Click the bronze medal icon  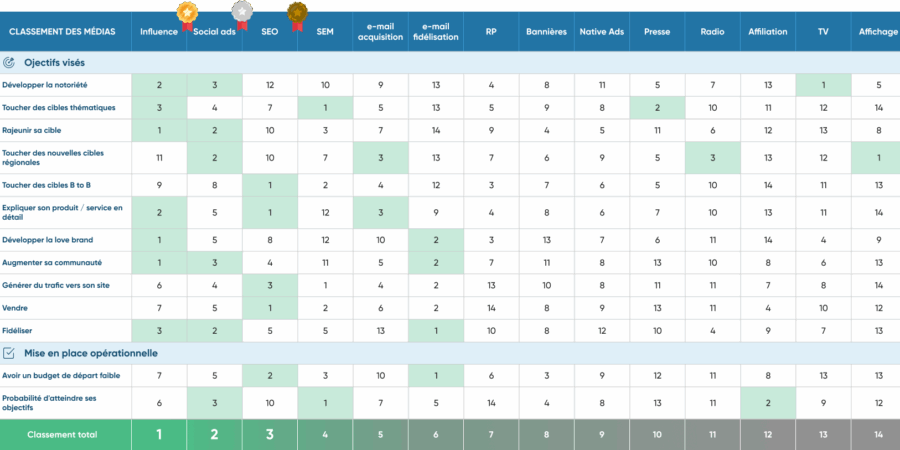point(297,13)
